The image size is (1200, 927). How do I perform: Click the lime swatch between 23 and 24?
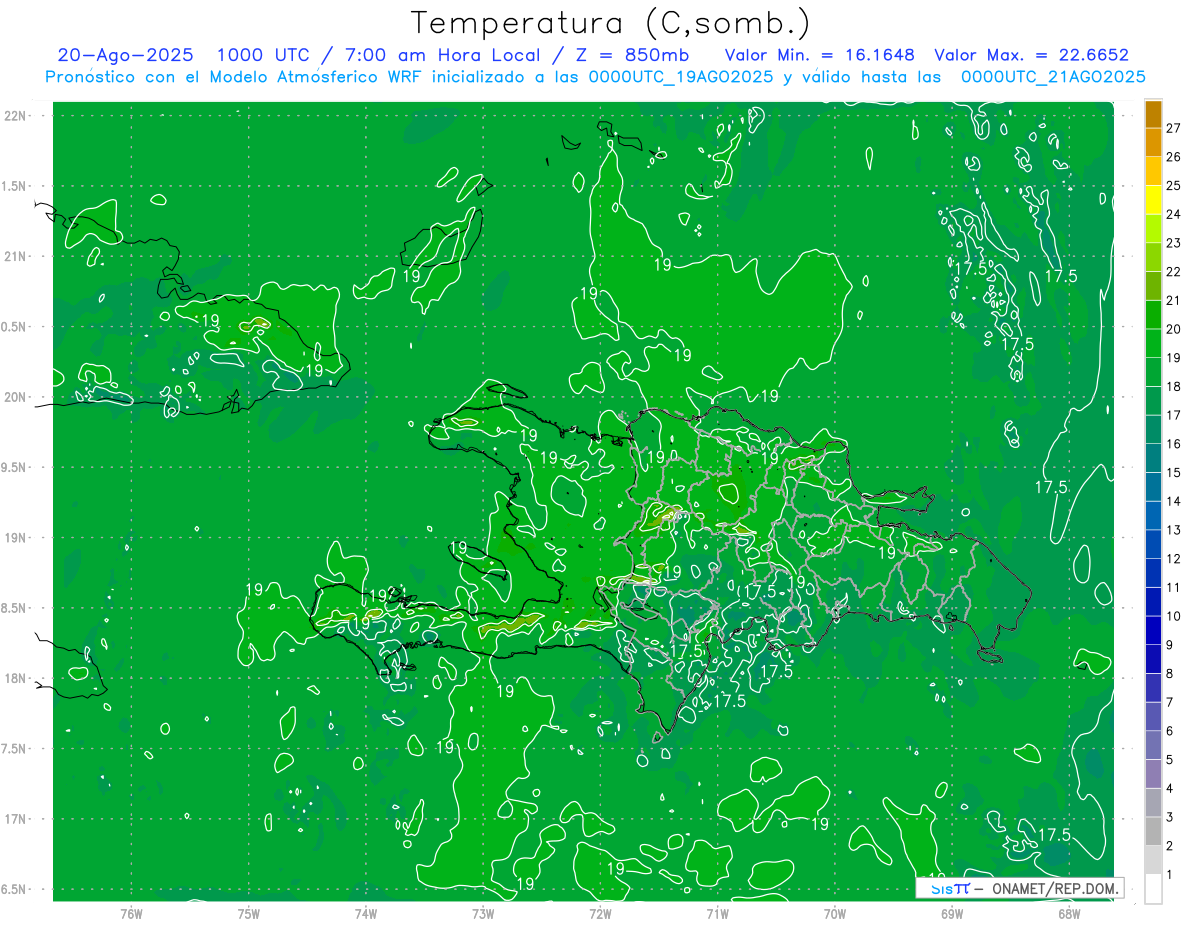[1153, 228]
